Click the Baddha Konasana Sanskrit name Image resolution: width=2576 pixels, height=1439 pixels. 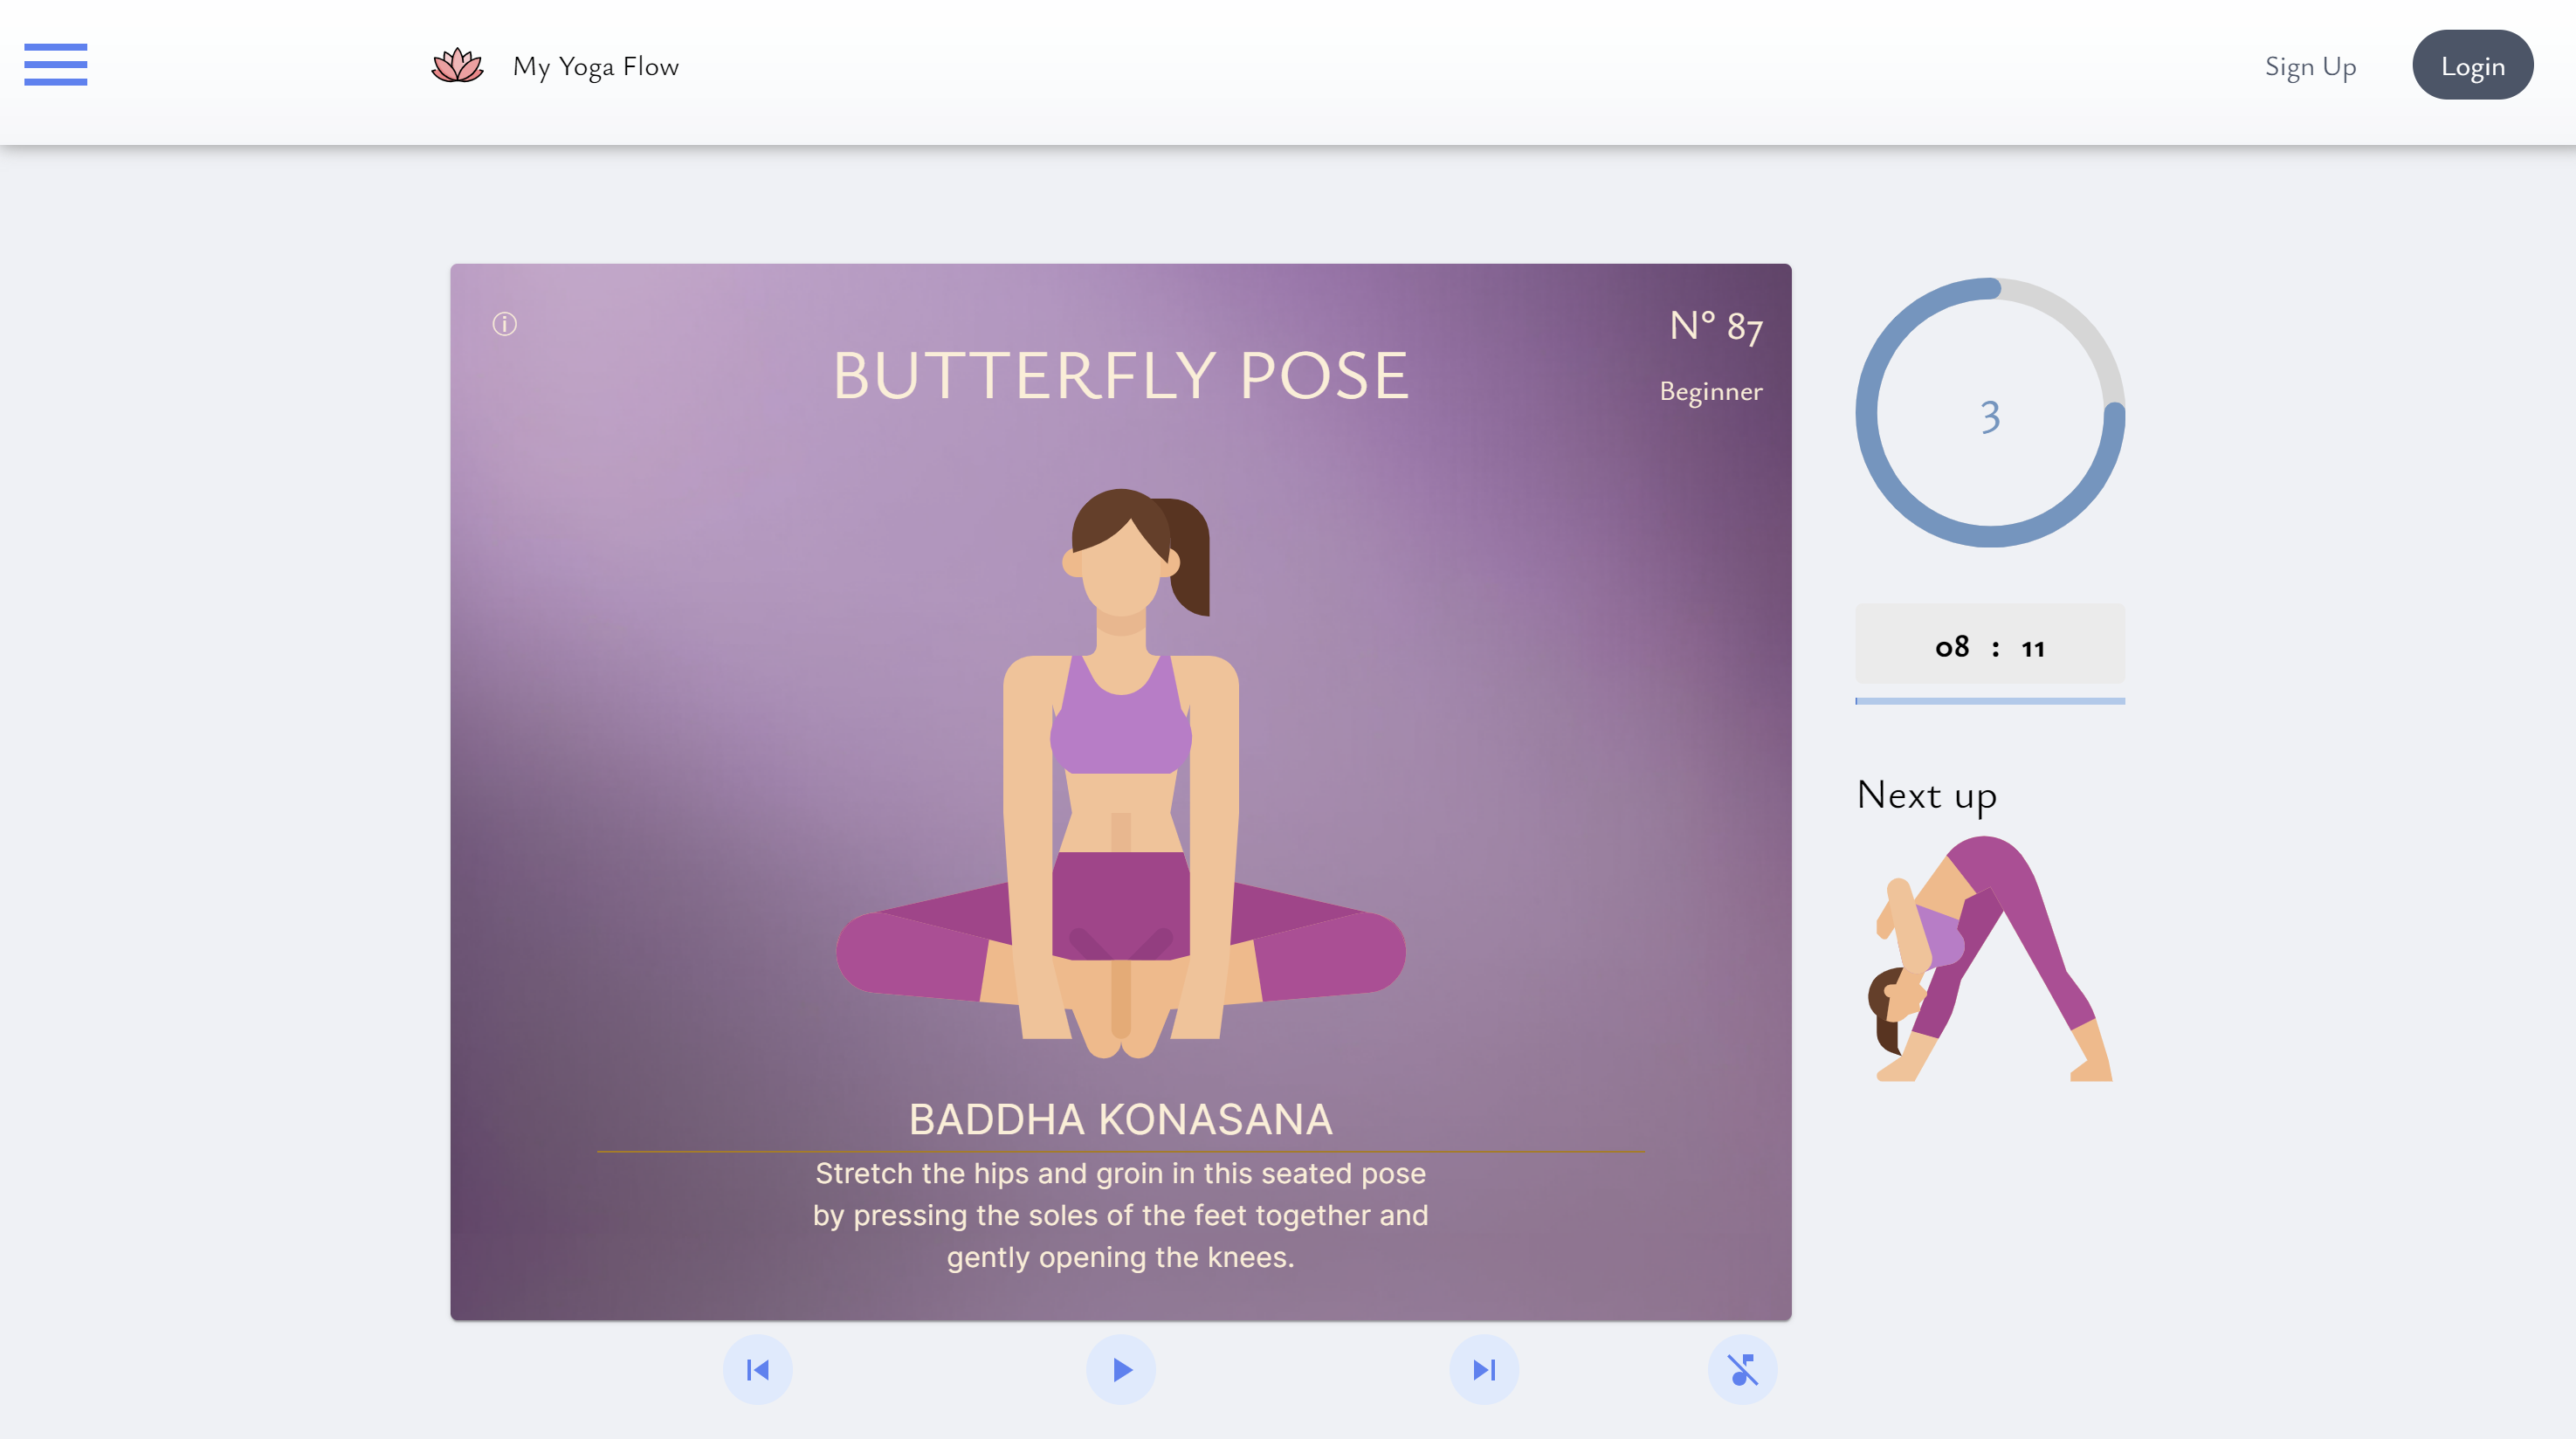click(1120, 1119)
